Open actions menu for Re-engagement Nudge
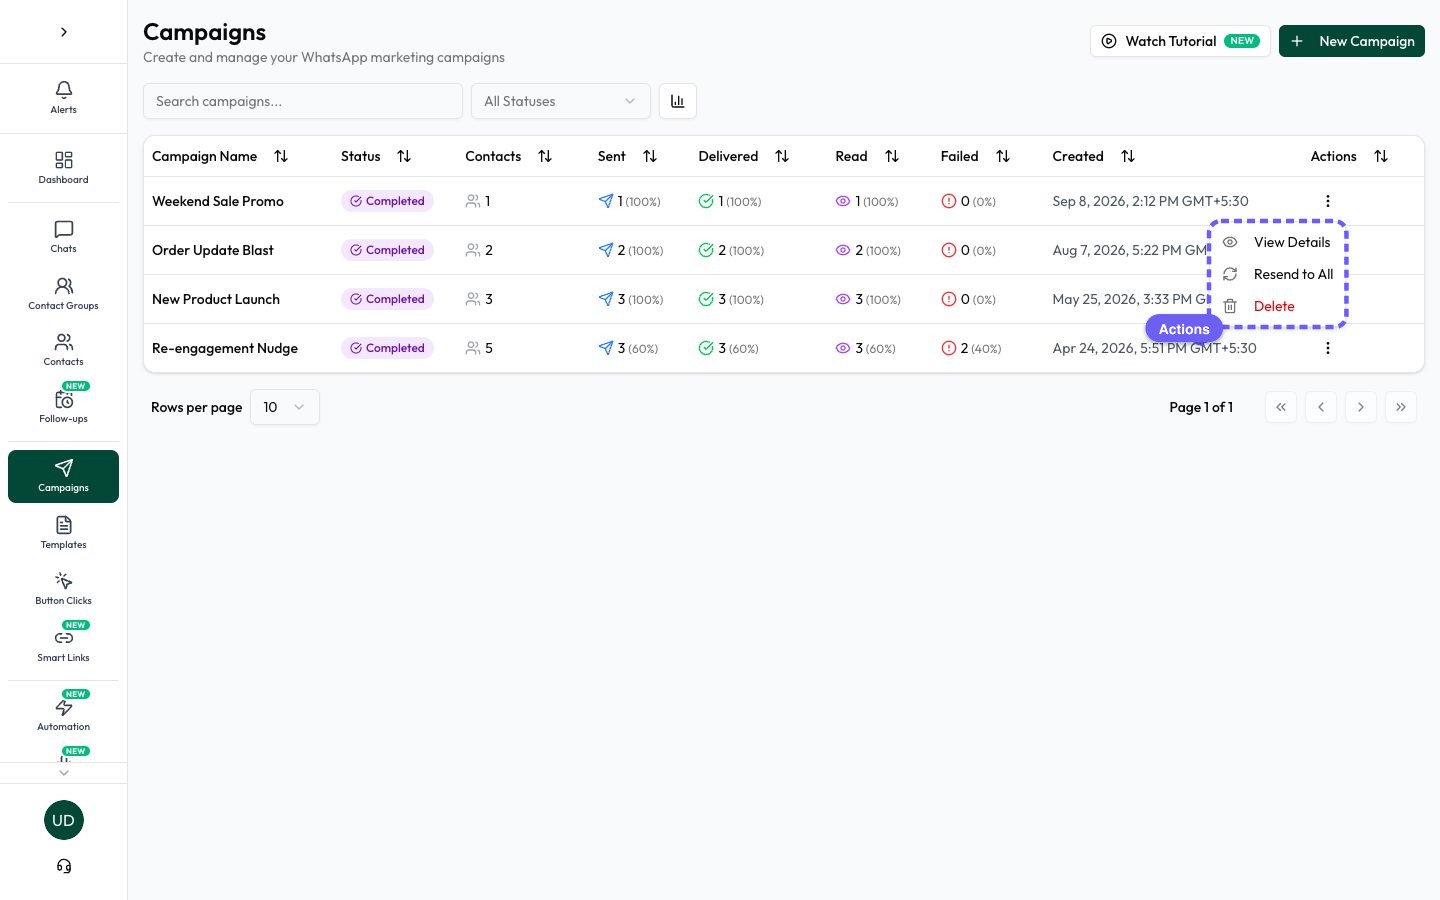 pyautogui.click(x=1328, y=348)
